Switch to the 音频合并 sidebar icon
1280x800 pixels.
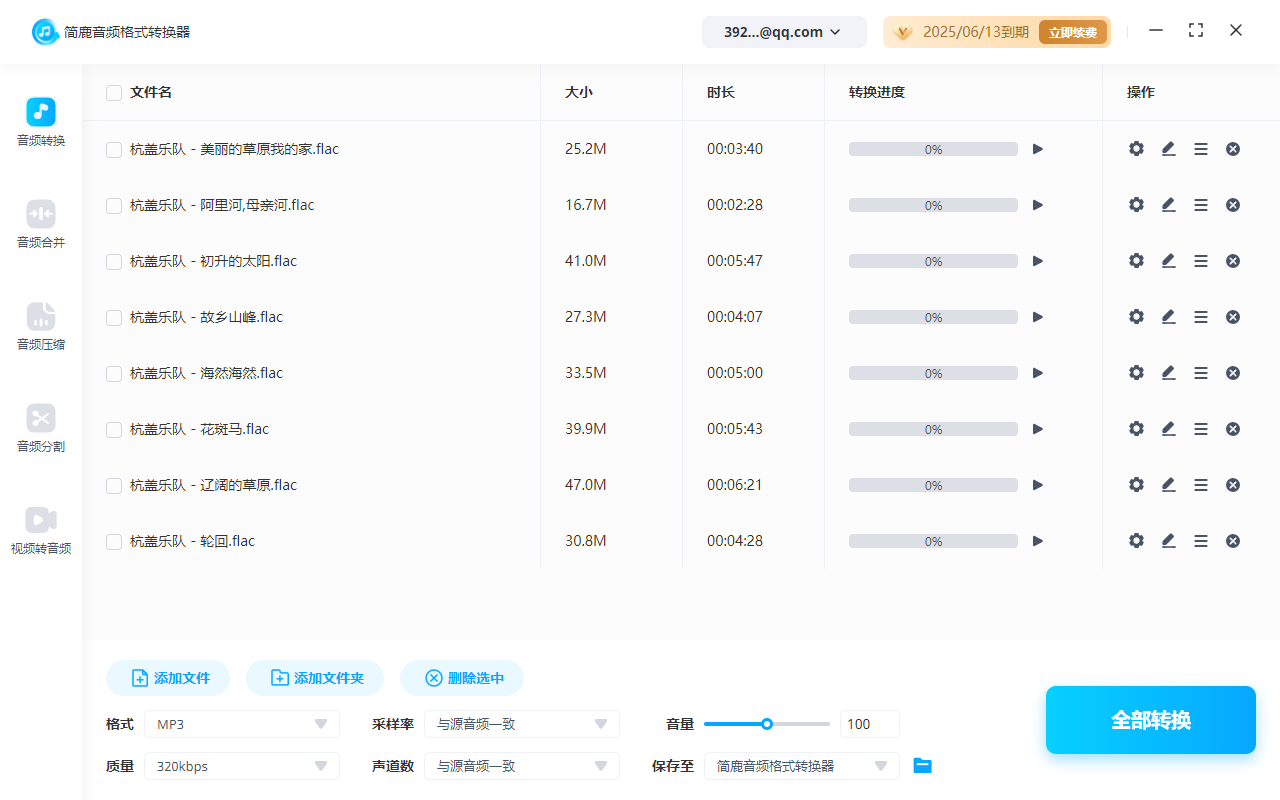tap(40, 222)
